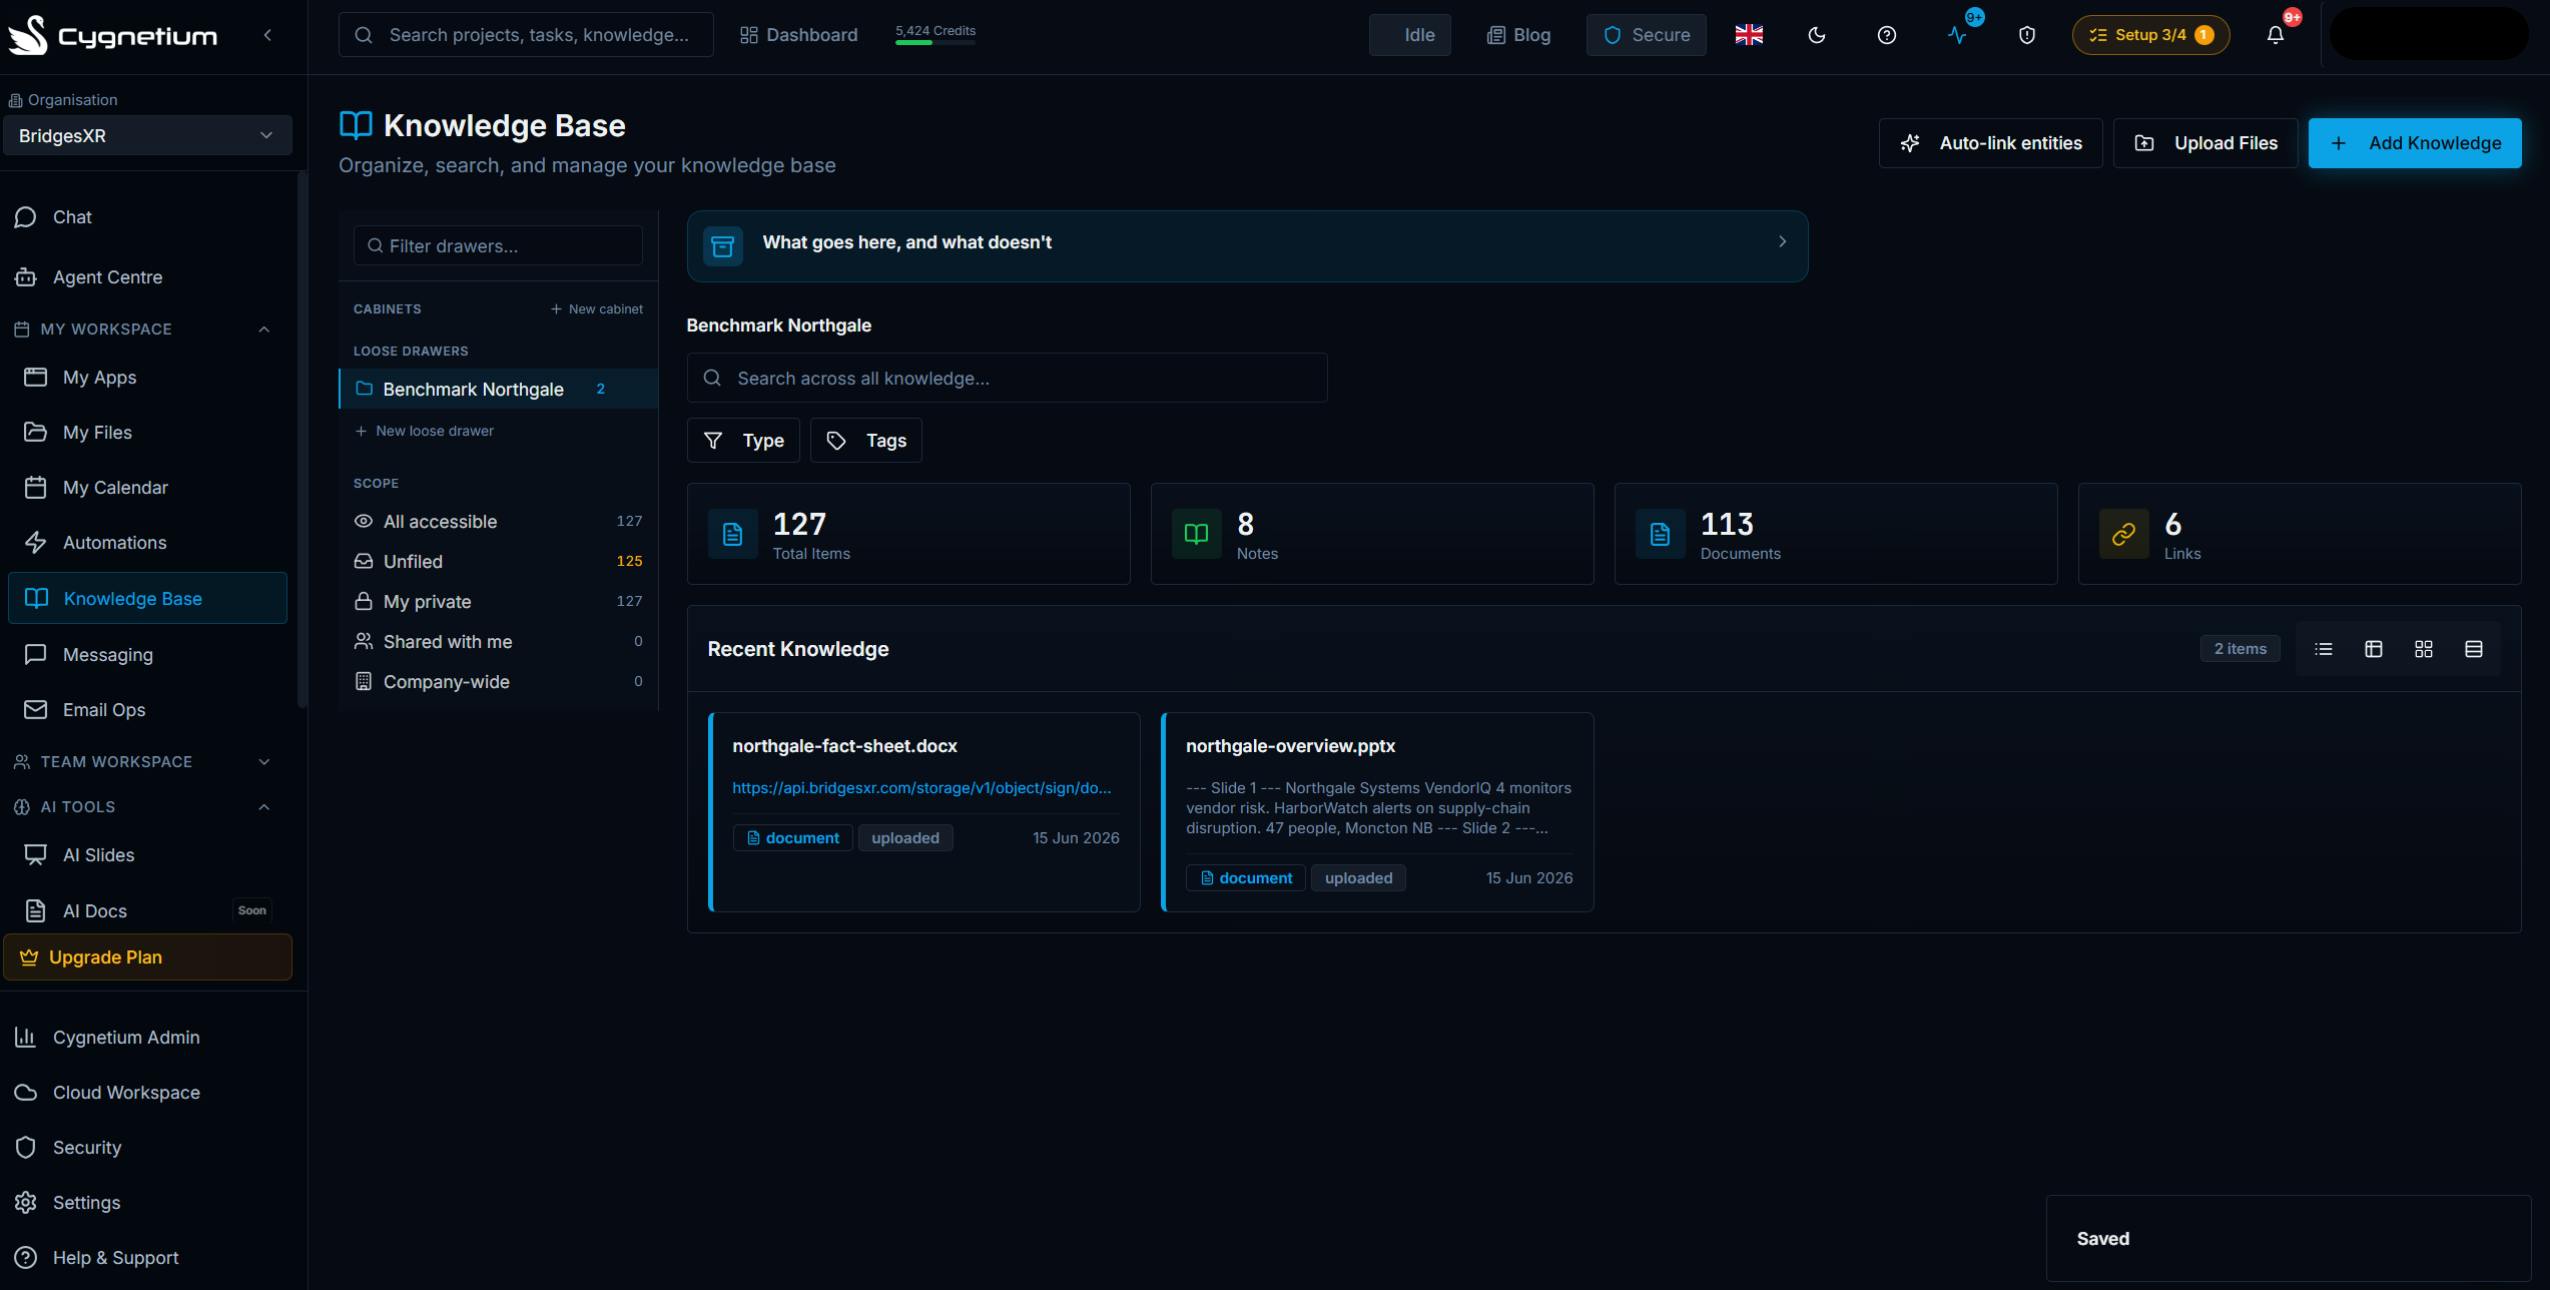Image resolution: width=2550 pixels, height=1290 pixels.
Task: Click the Search across all knowledge field
Action: (x=1007, y=378)
